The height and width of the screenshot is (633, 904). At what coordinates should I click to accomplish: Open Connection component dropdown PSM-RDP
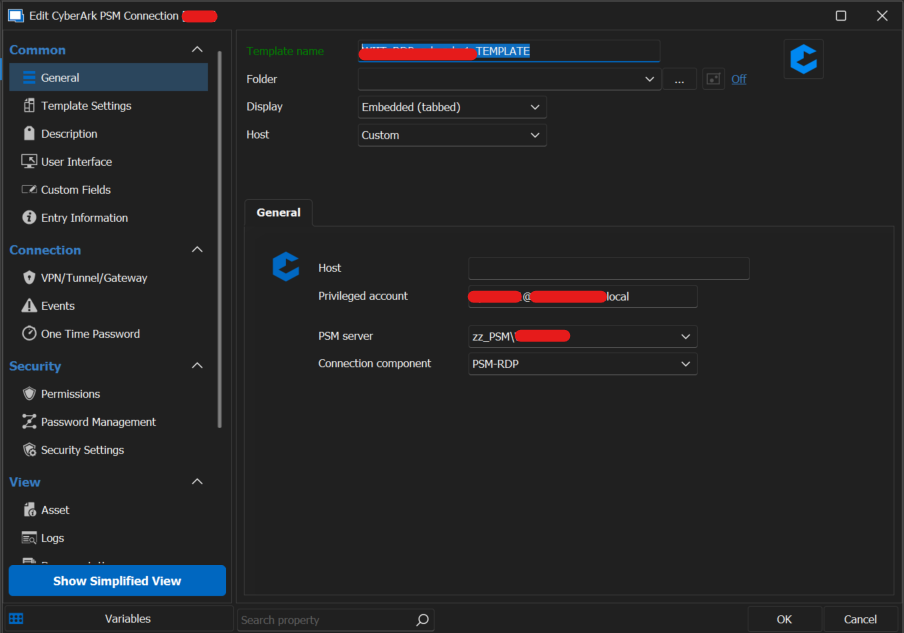click(x=582, y=364)
